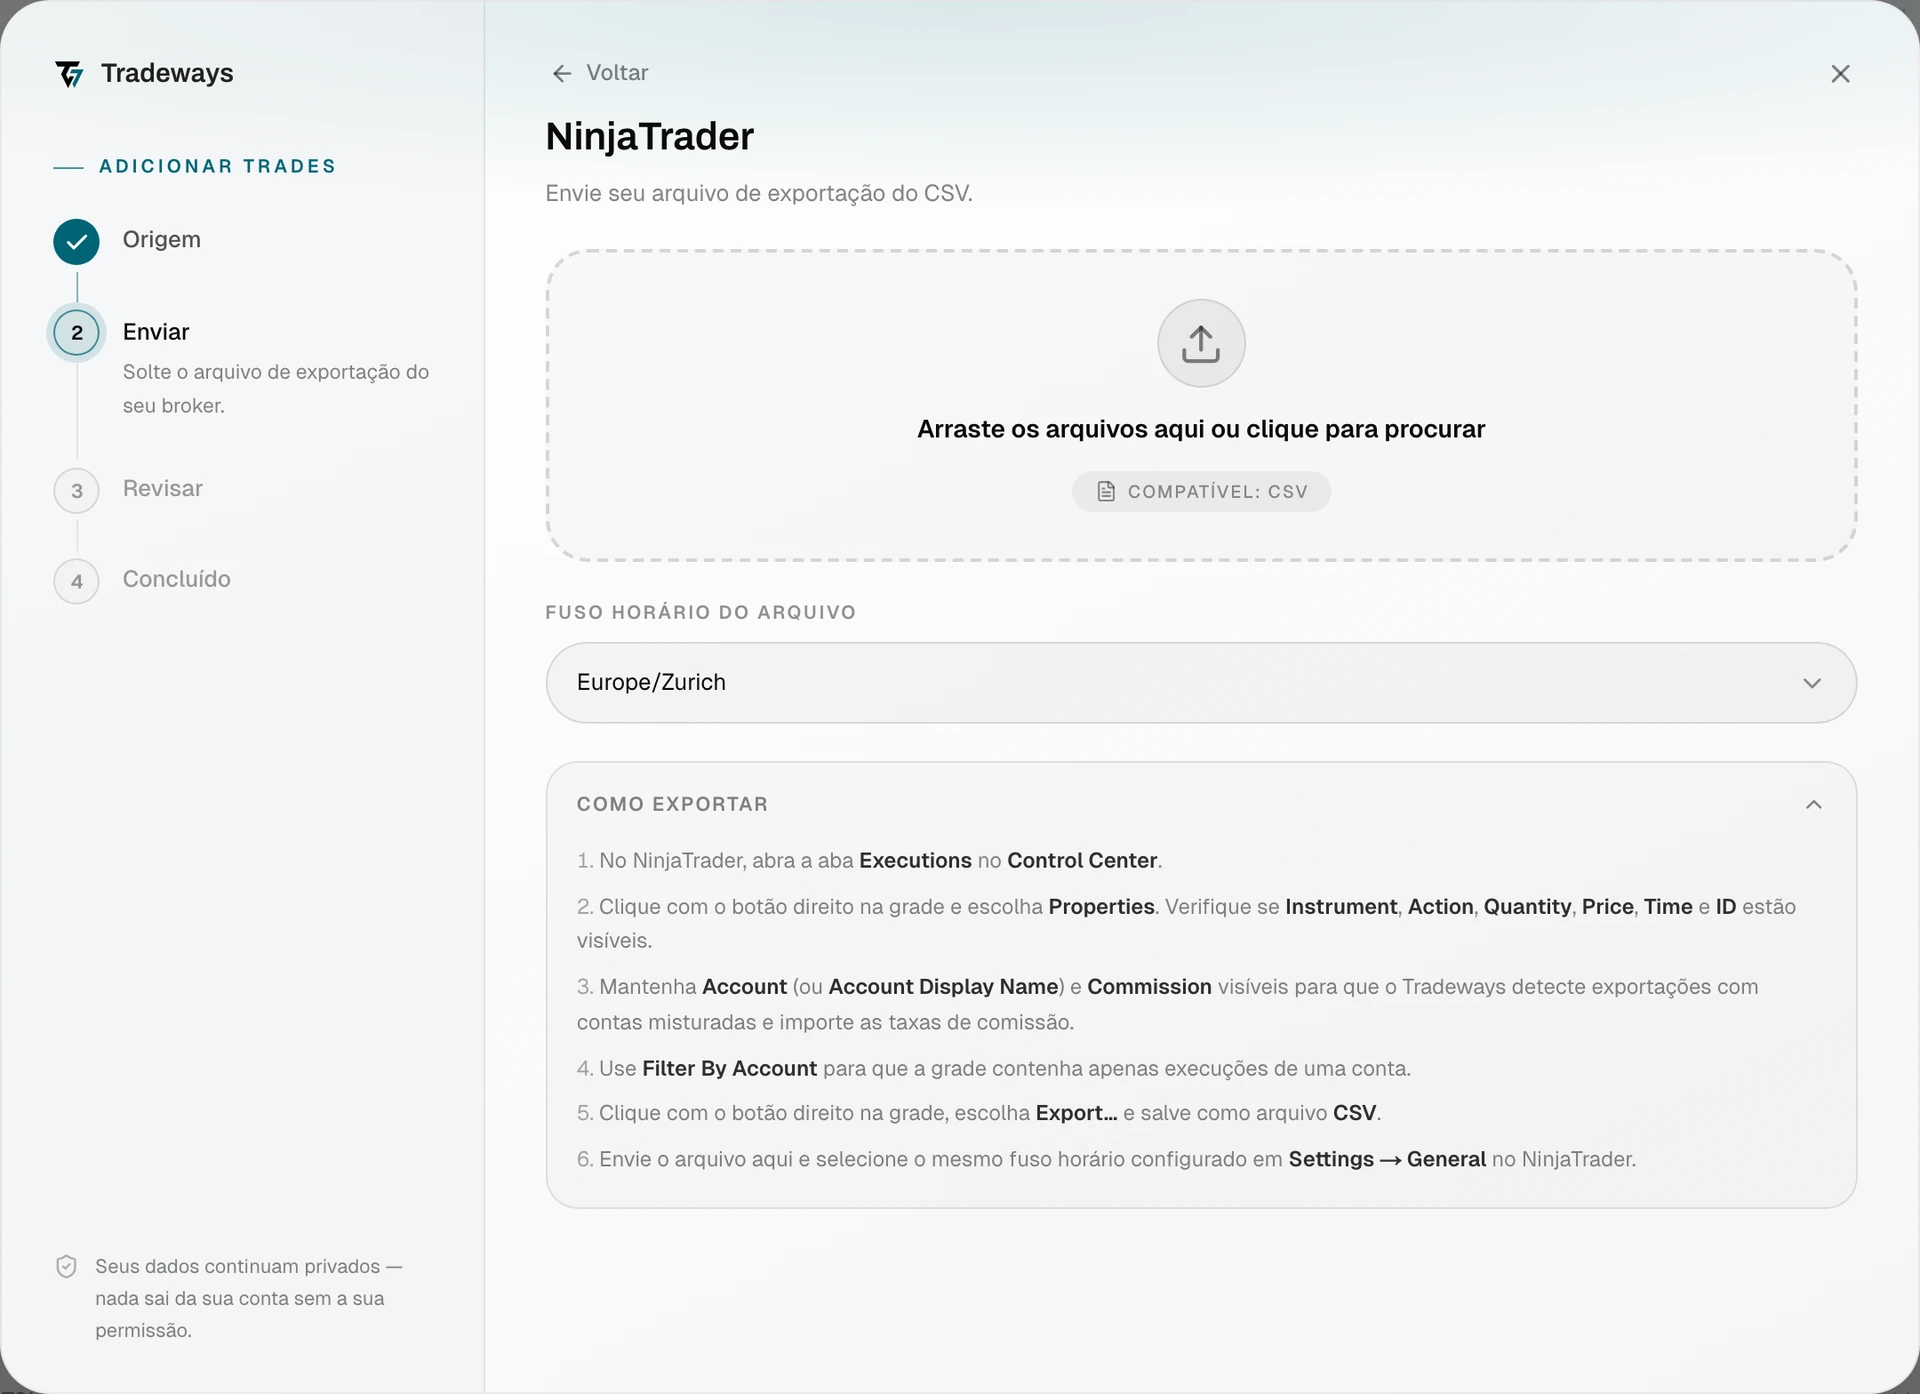Click the Como Exportar header
Image resolution: width=1920 pixels, height=1394 pixels.
click(x=673, y=804)
